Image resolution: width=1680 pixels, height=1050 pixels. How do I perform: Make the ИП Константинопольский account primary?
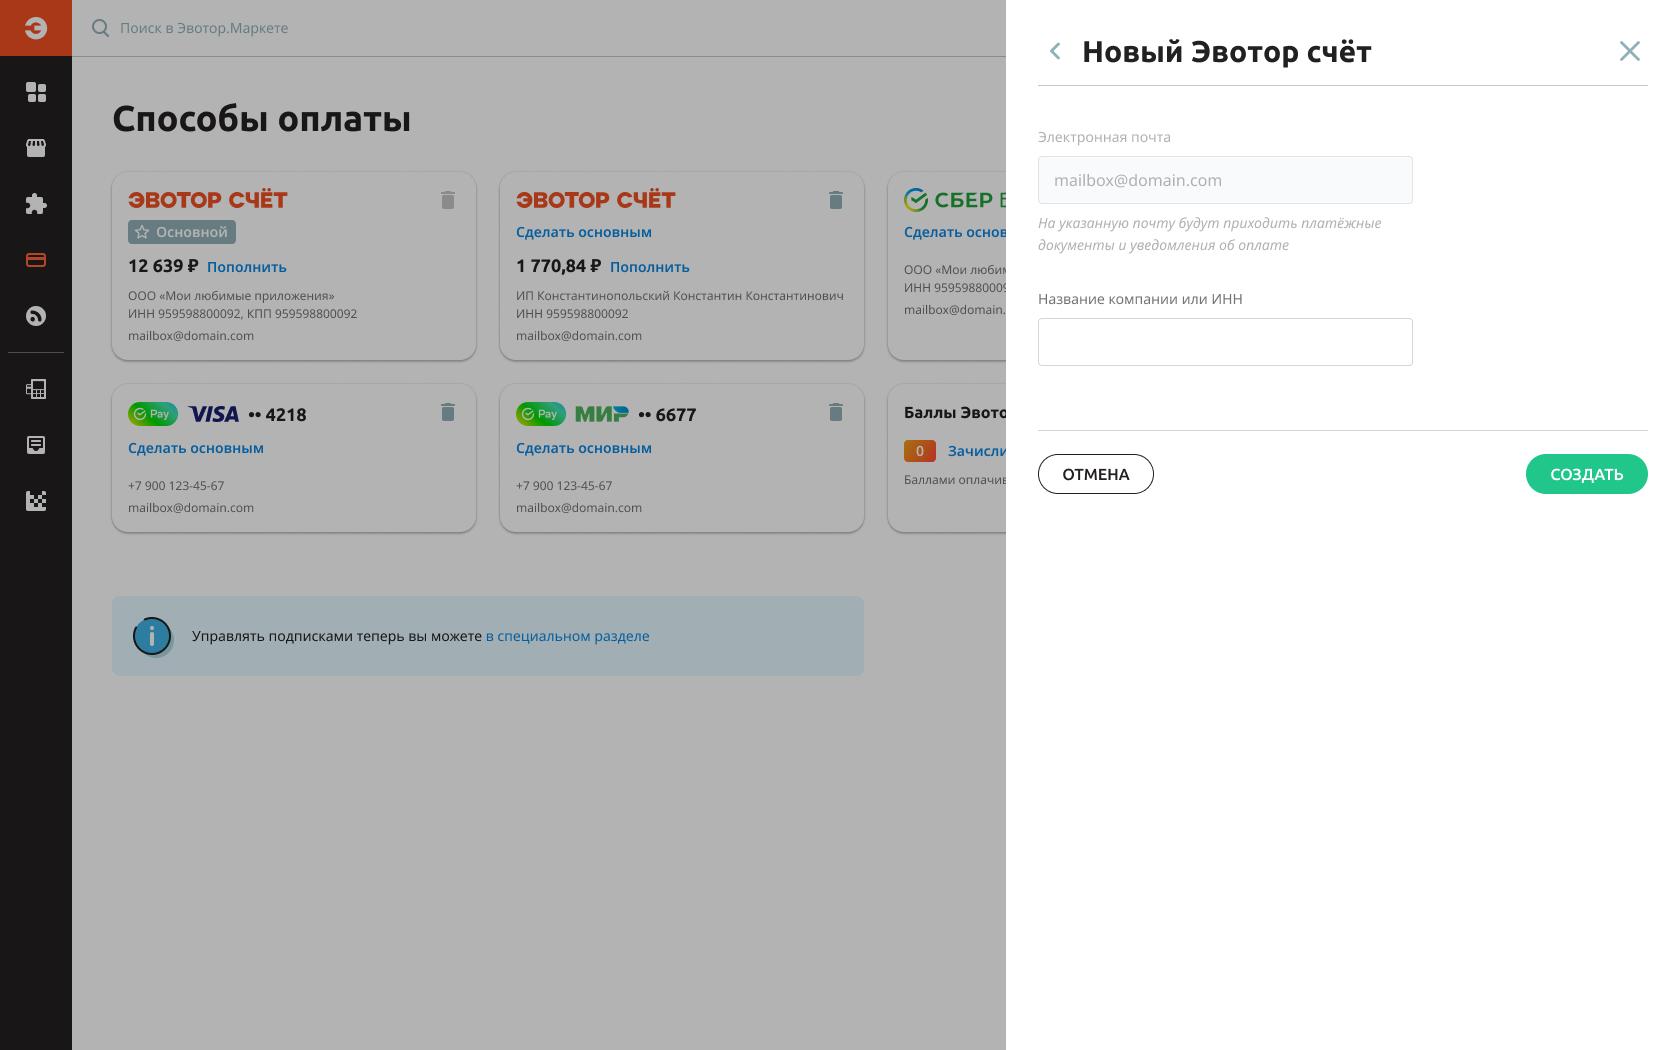(584, 232)
